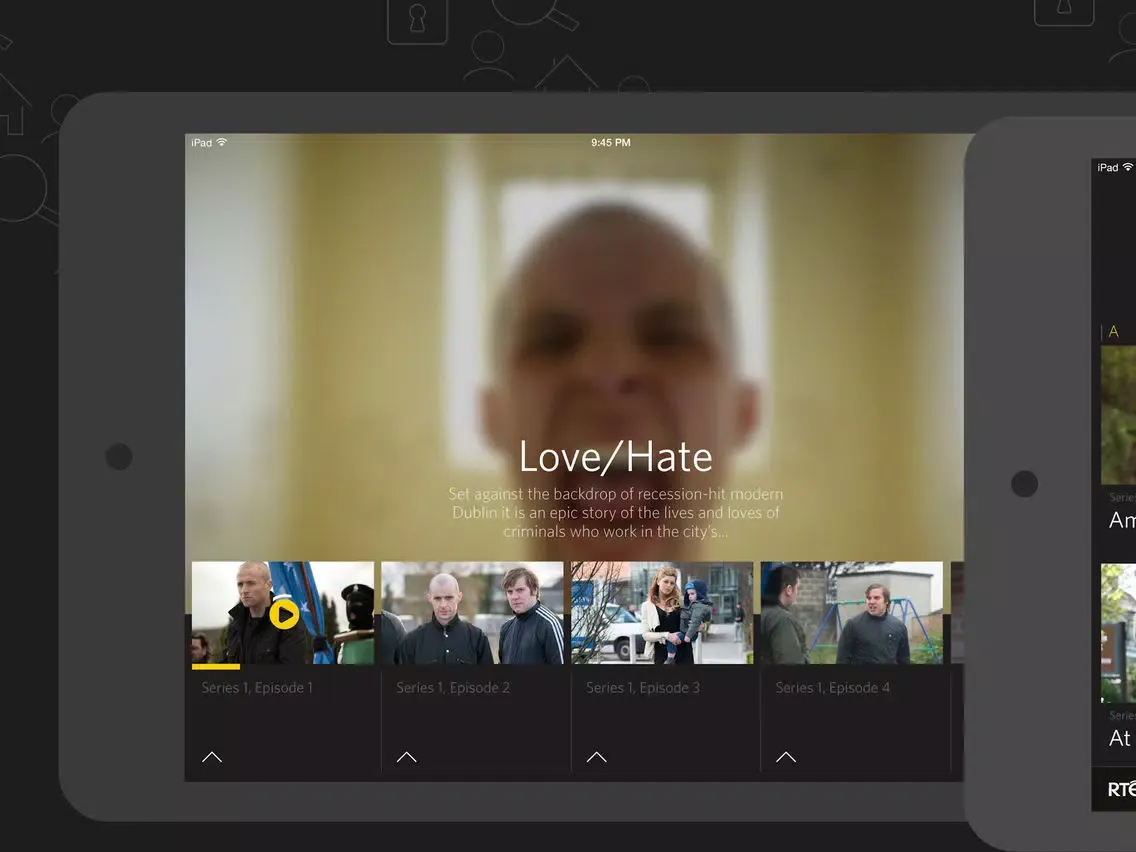Select the "Series 1, Episode 1" label
This screenshot has height=852, width=1136.
pos(257,688)
